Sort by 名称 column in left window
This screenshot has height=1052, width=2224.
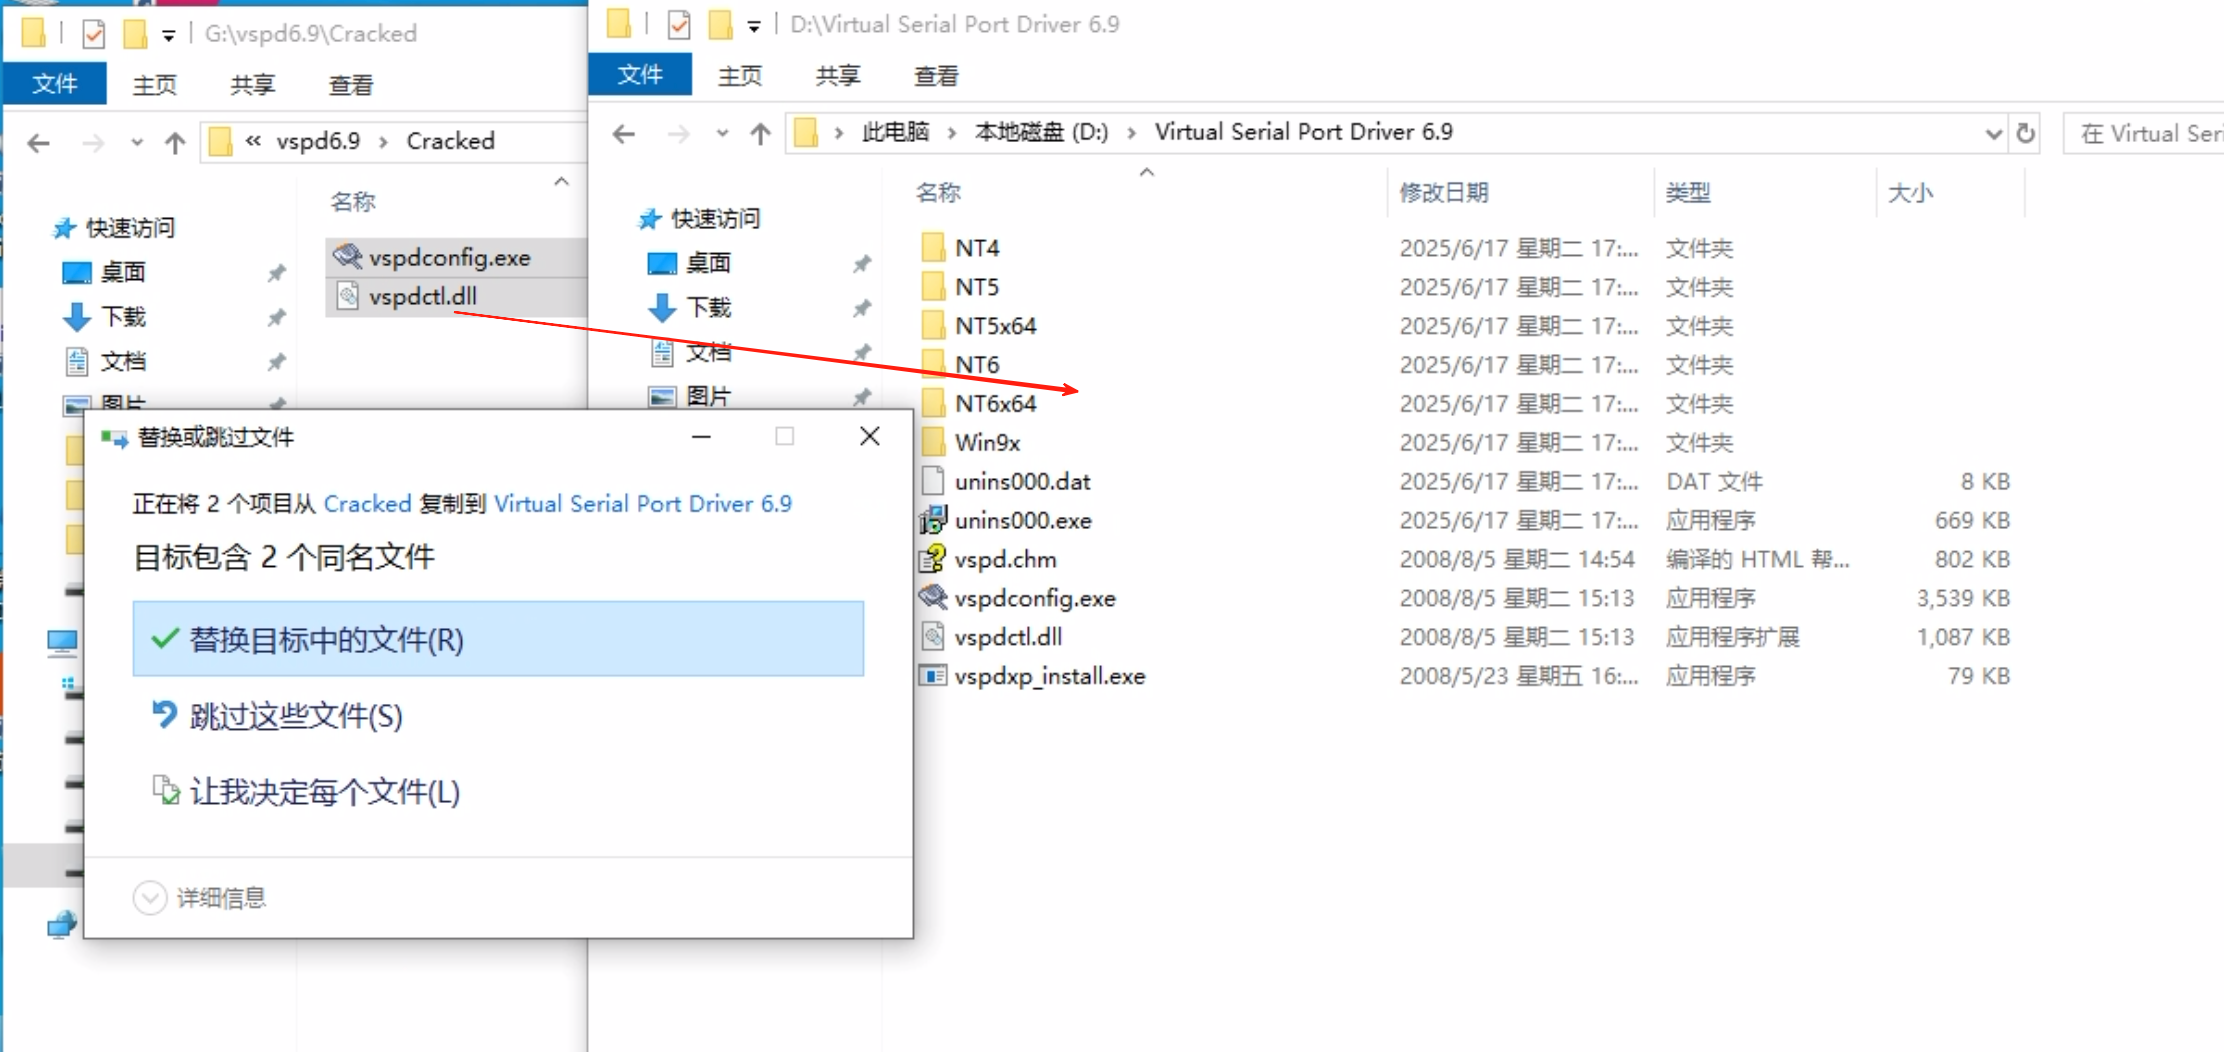coord(353,202)
